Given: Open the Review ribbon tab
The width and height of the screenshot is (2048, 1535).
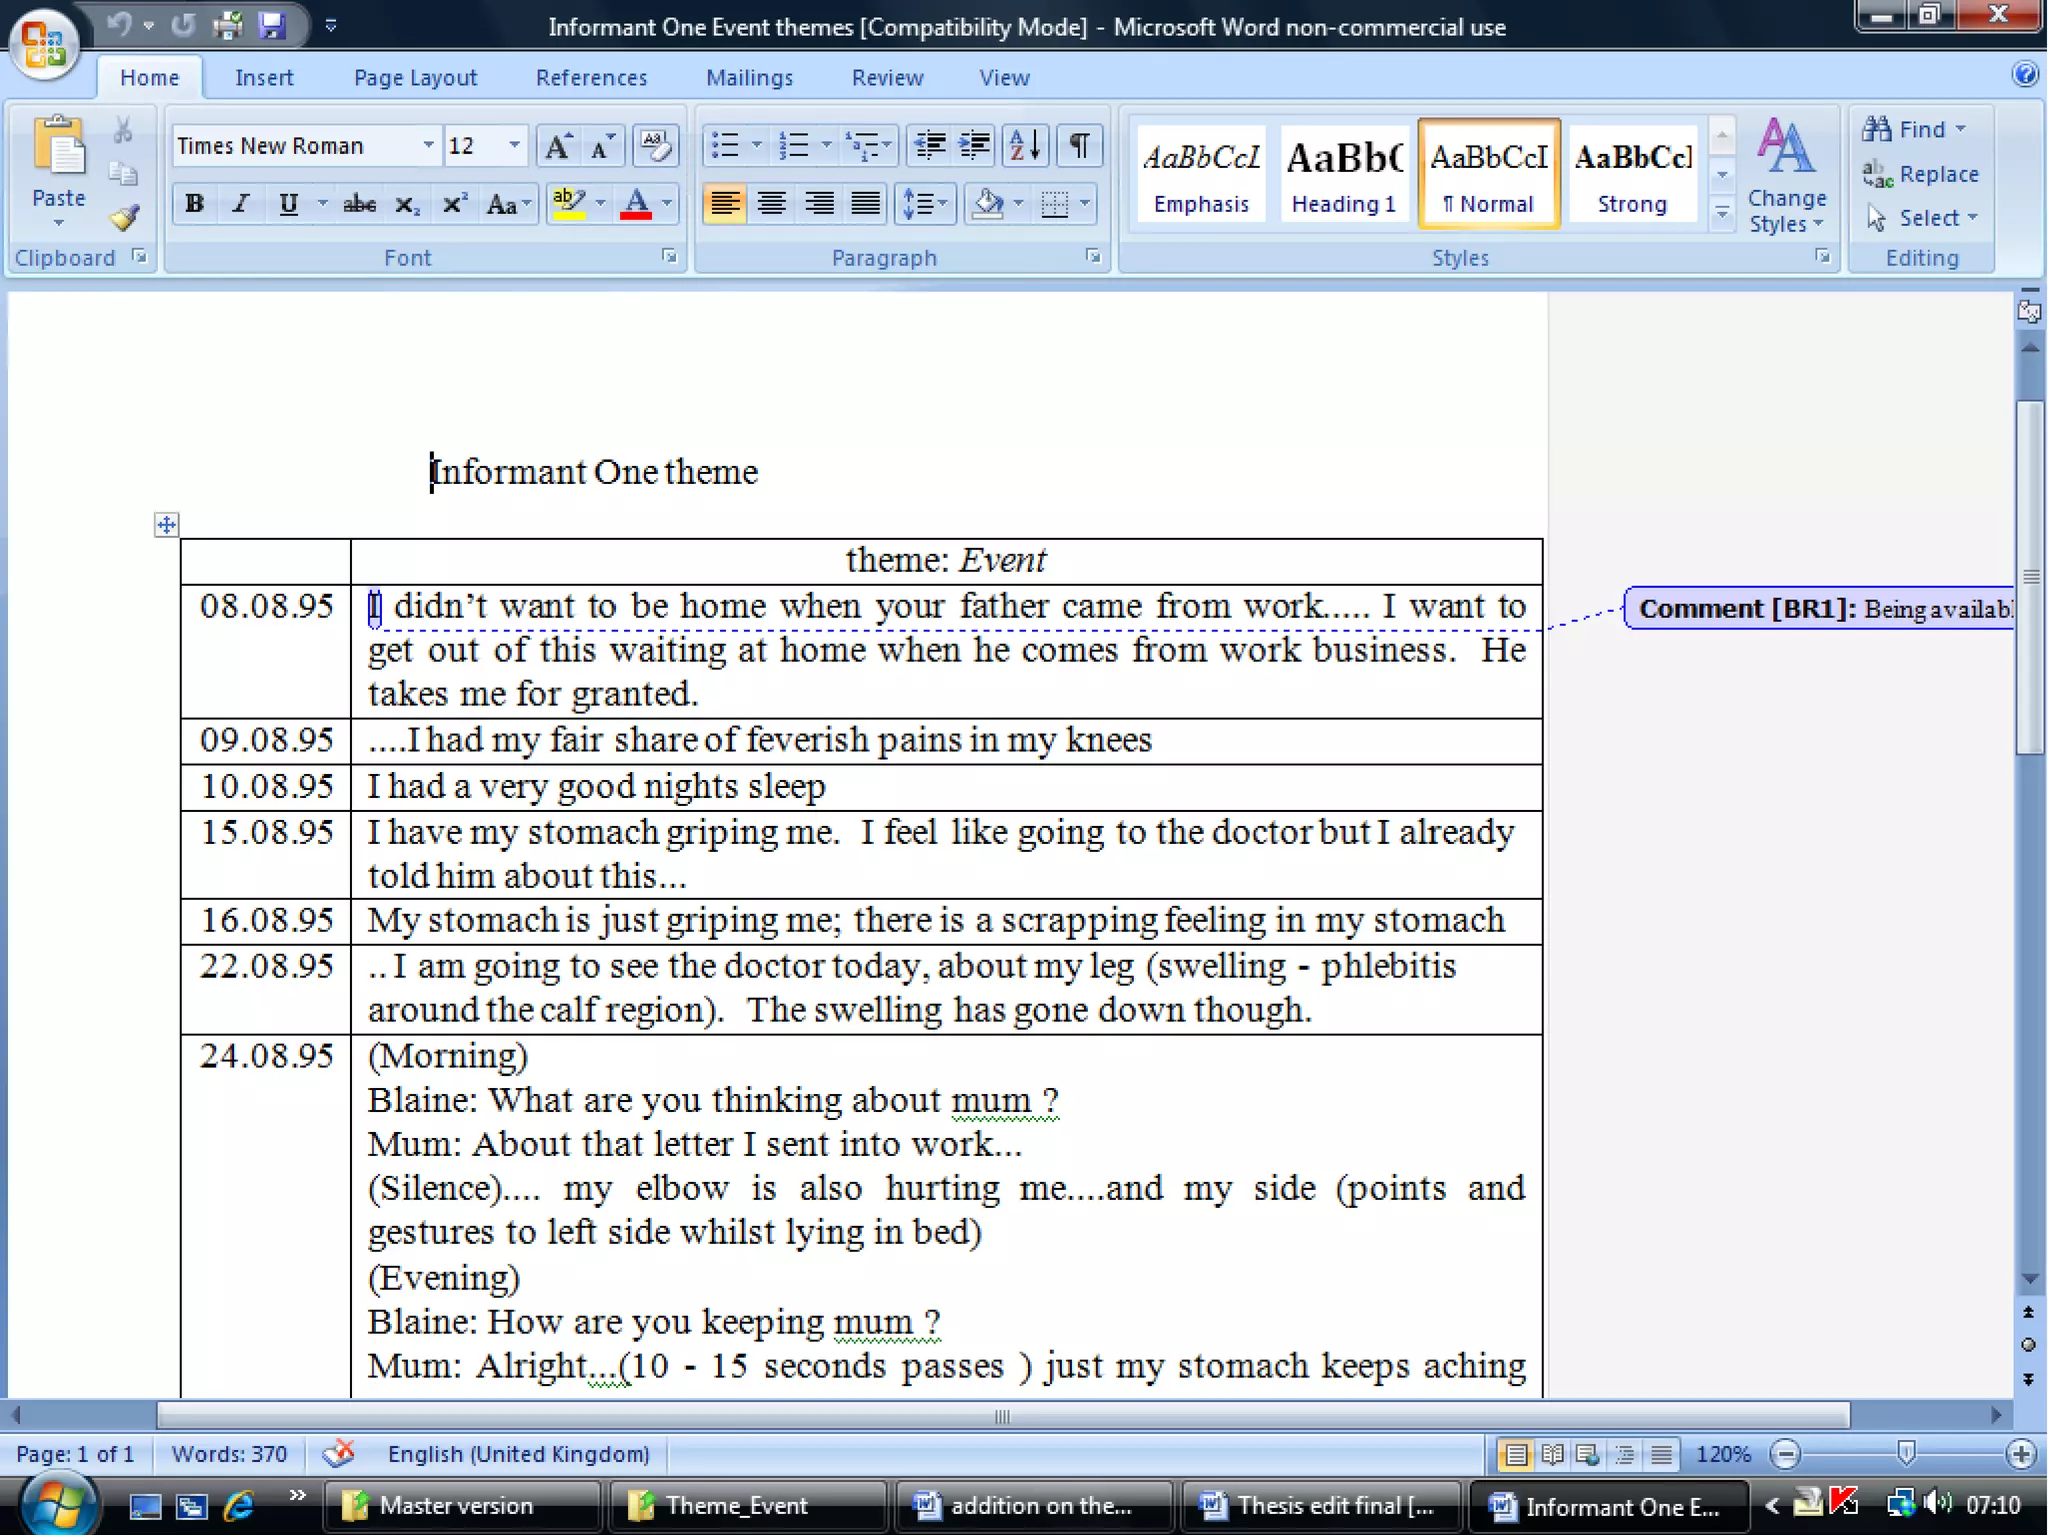Looking at the screenshot, I should 887,78.
